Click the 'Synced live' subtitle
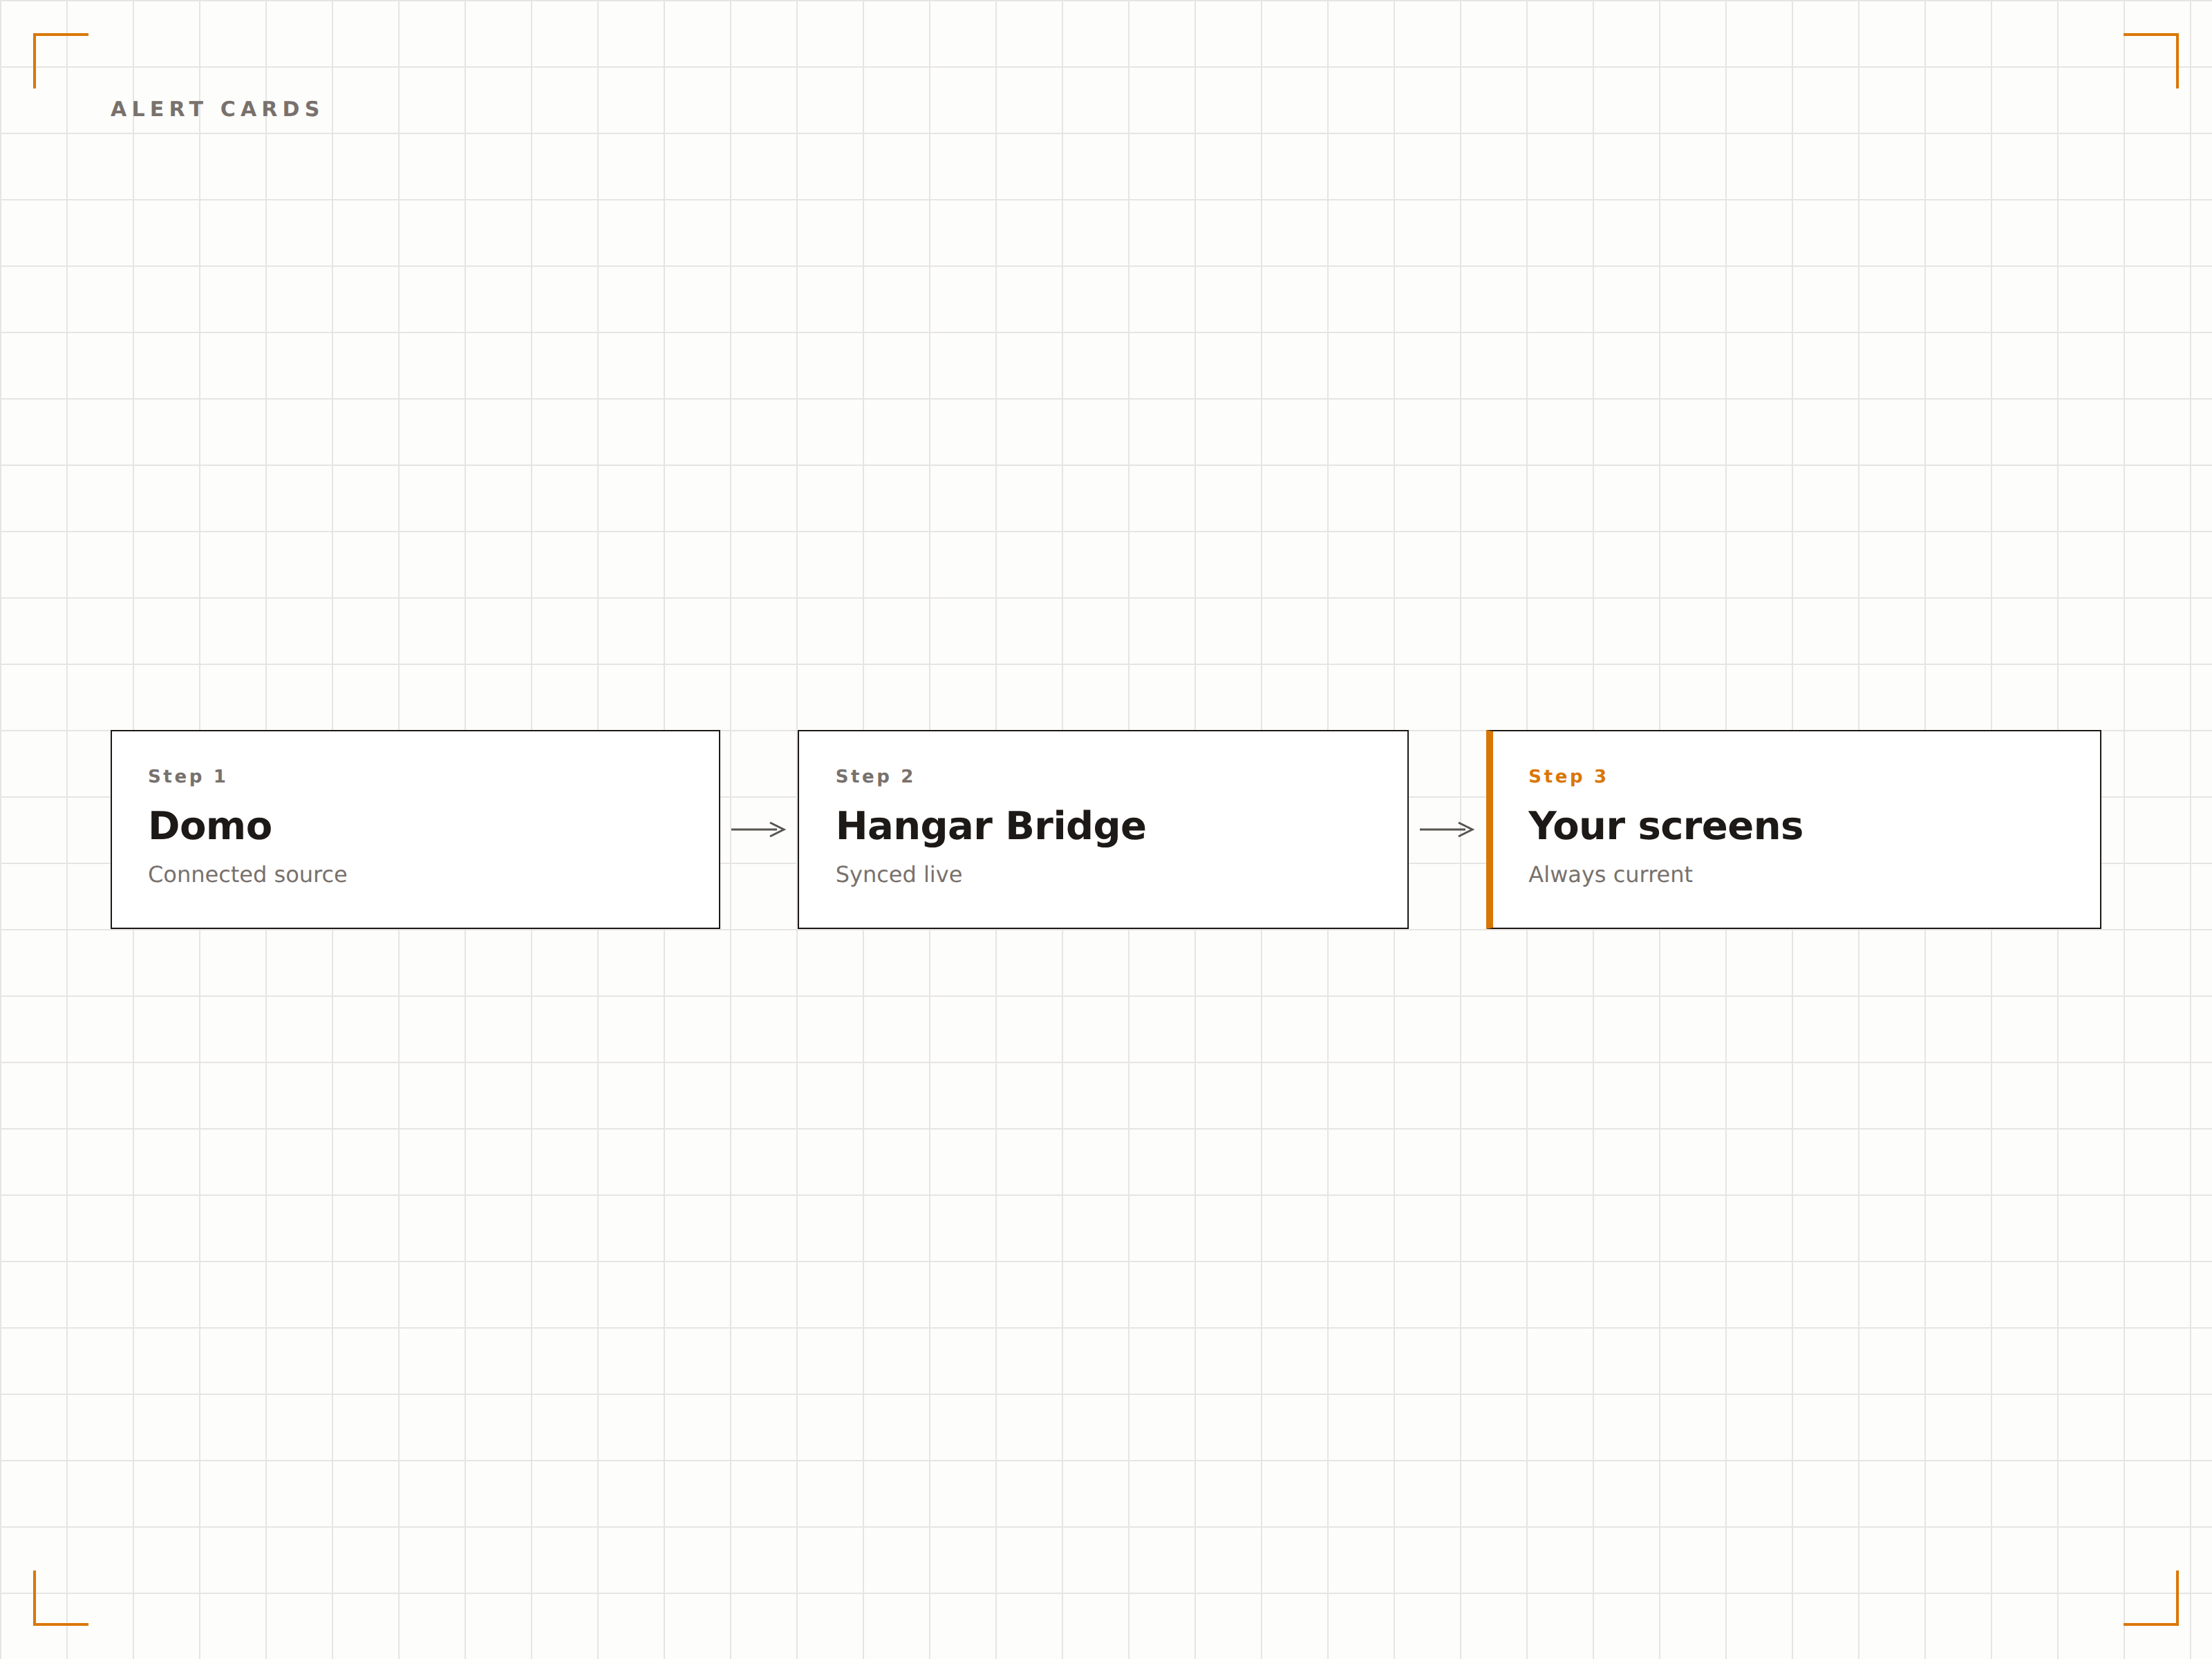The image size is (2212, 1659). coord(898,875)
